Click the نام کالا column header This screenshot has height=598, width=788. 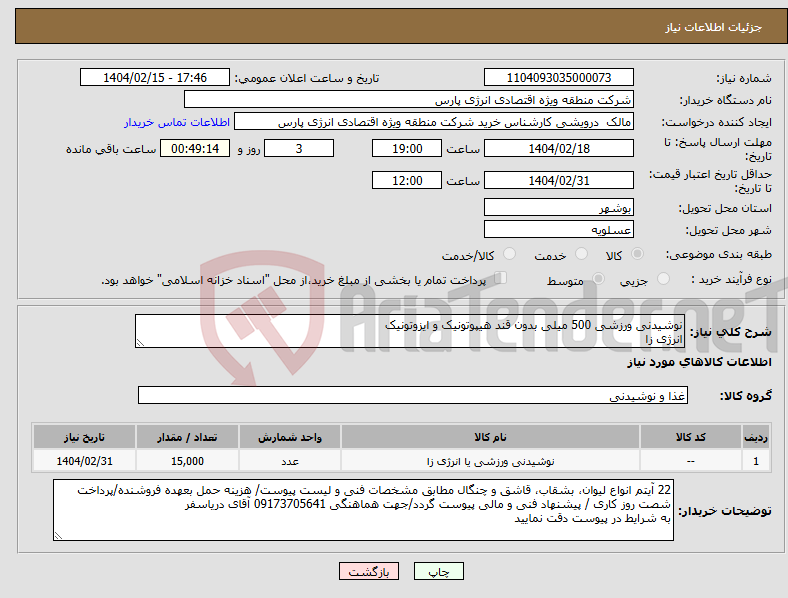490,437
